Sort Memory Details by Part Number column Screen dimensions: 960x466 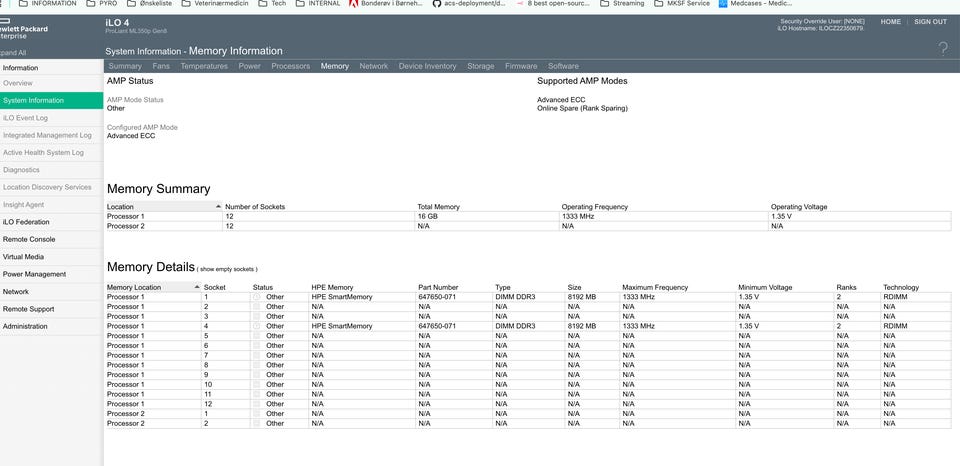click(438, 287)
